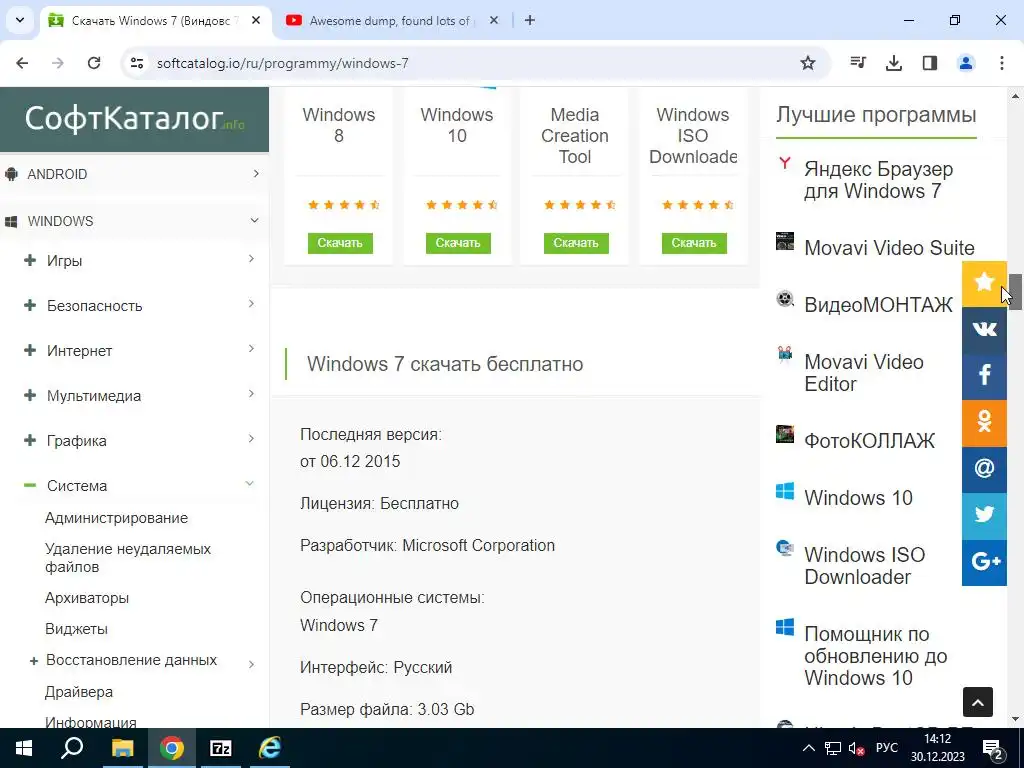Viewport: 1024px width, 768px height.
Task: Open Помощник по обновлению до Windows 10
Action: tap(875, 656)
